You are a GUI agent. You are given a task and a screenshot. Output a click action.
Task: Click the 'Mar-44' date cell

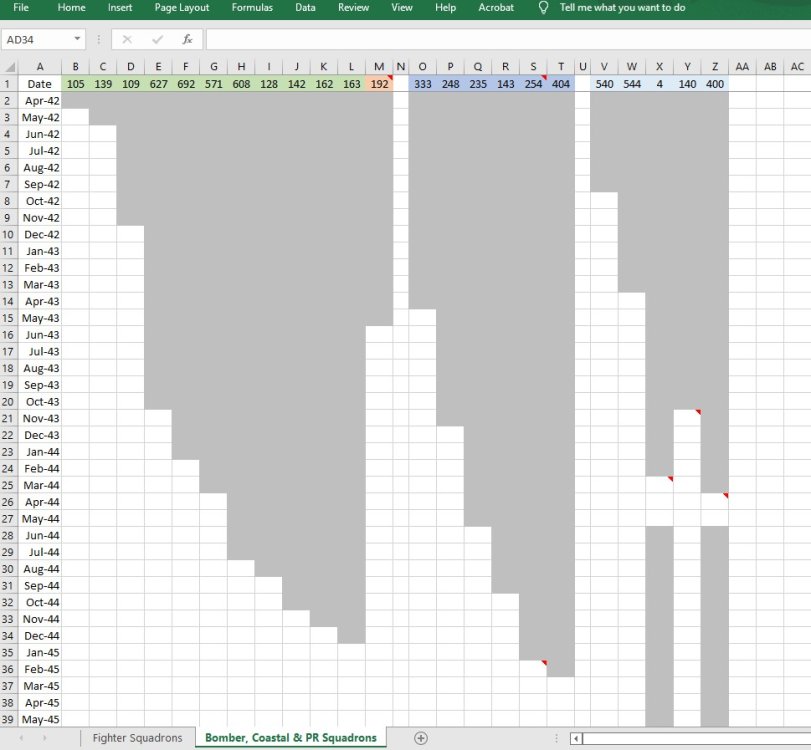pos(39,485)
